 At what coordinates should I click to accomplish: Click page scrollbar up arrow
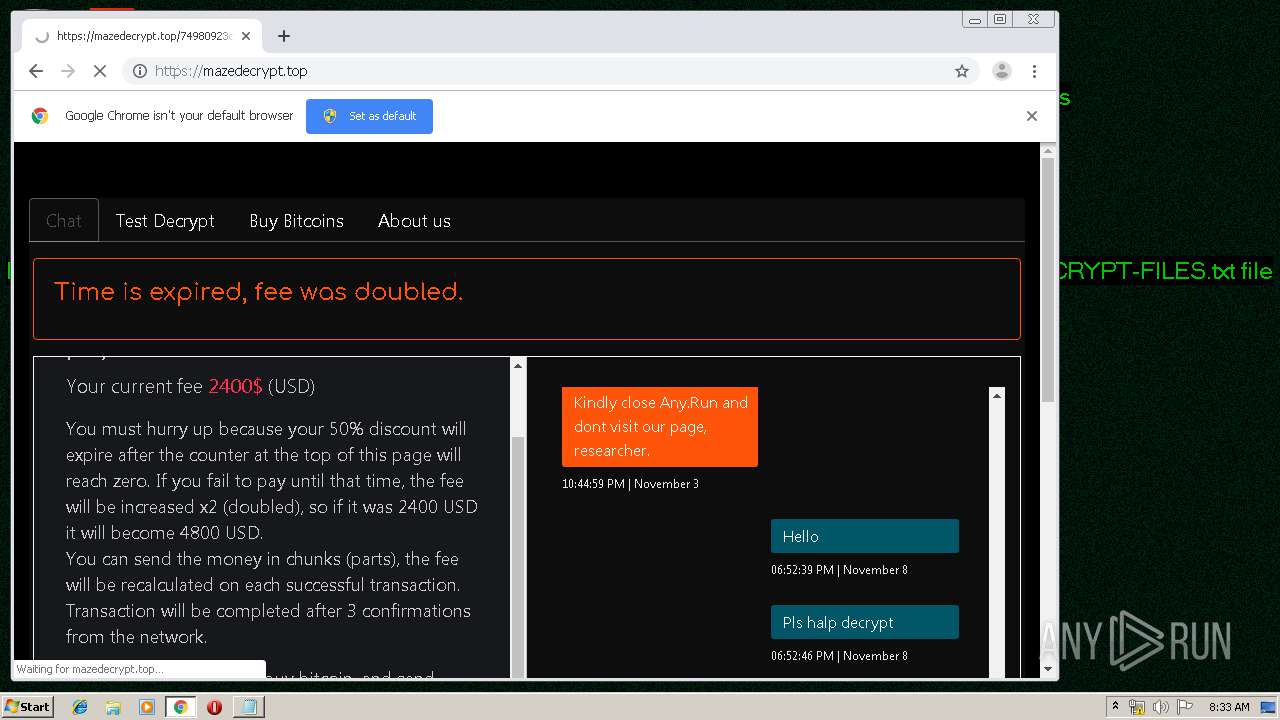[1048, 151]
